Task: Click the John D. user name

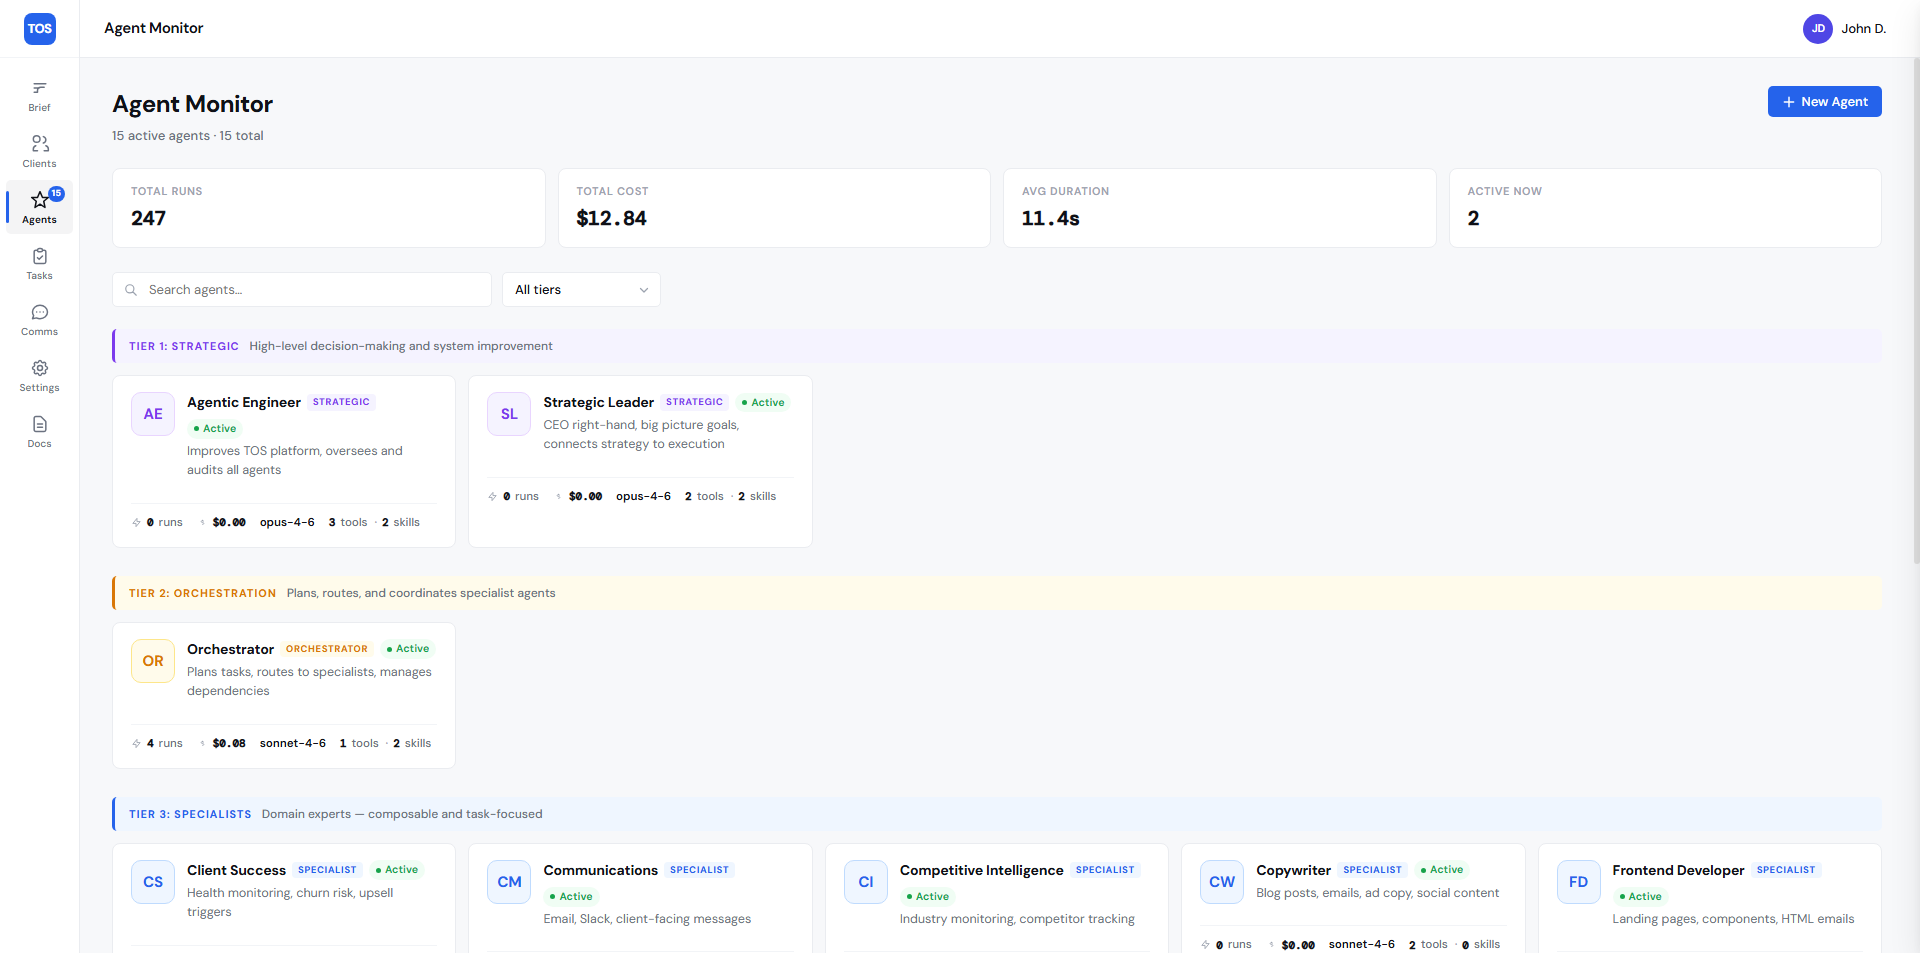Action: (1864, 29)
